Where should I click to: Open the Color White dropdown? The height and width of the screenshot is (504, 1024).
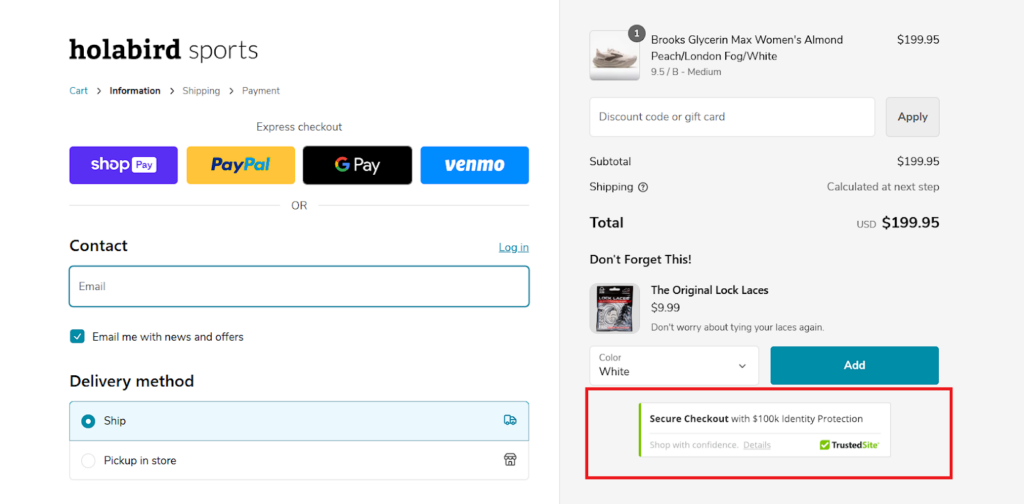coord(674,366)
